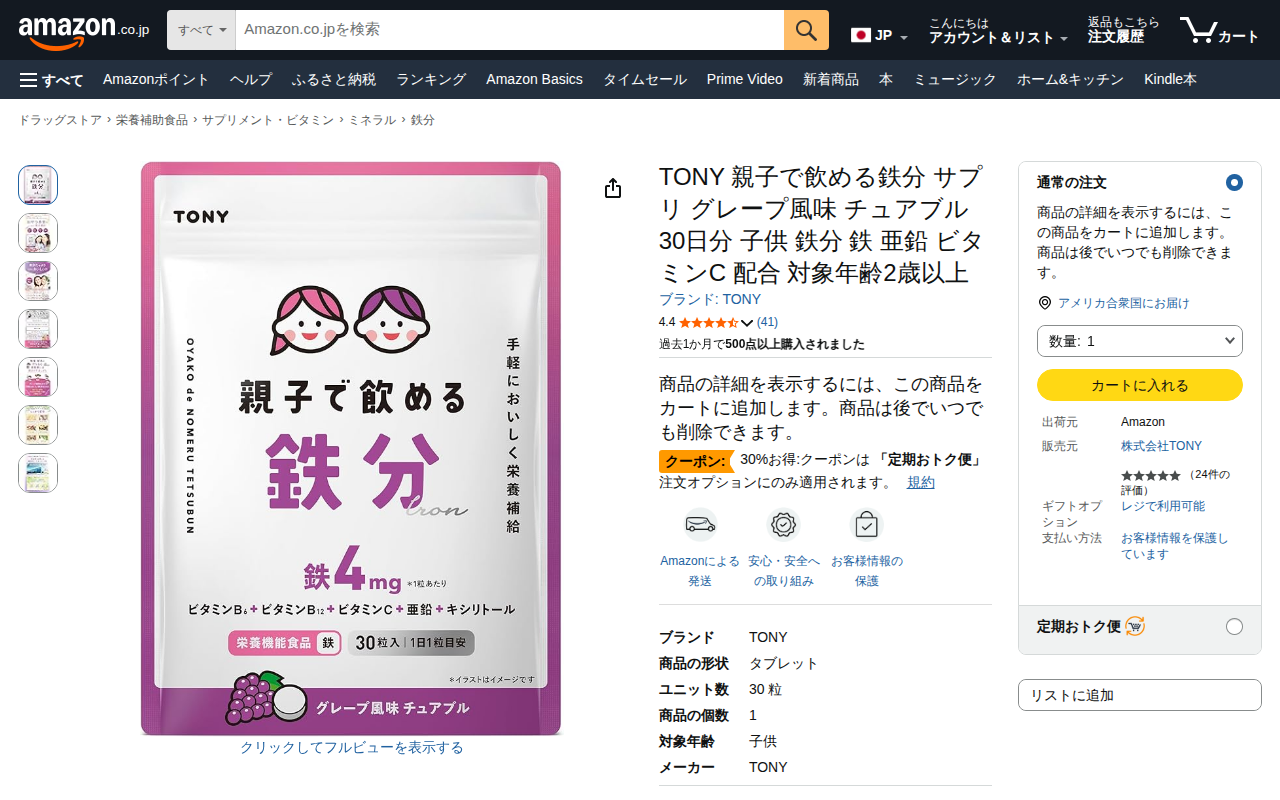Image resolution: width=1280 pixels, height=800 pixels.
Task: Open ヘルプ in navigation bar
Action: [x=250, y=80]
